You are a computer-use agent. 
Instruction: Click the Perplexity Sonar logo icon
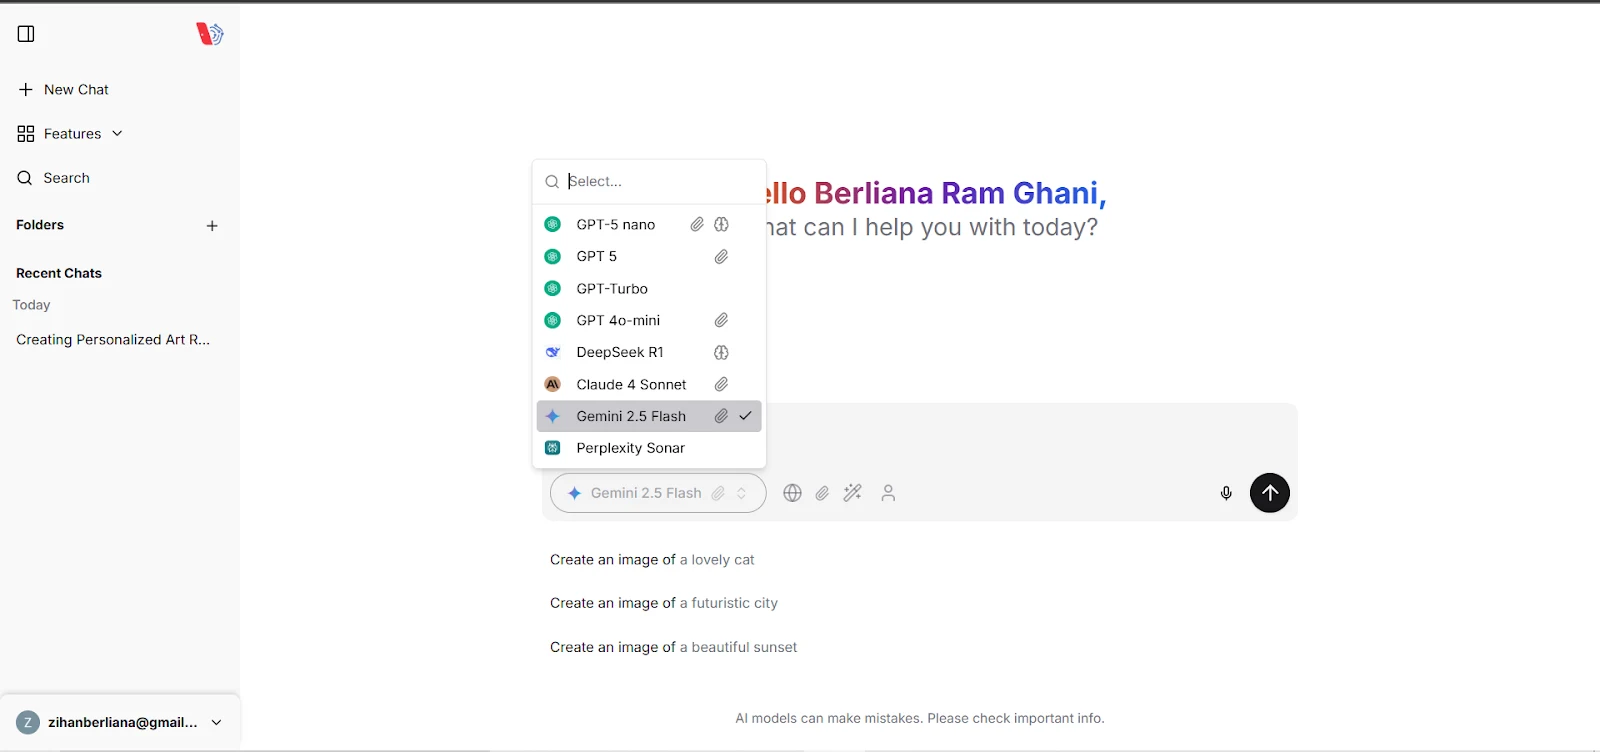(x=552, y=448)
